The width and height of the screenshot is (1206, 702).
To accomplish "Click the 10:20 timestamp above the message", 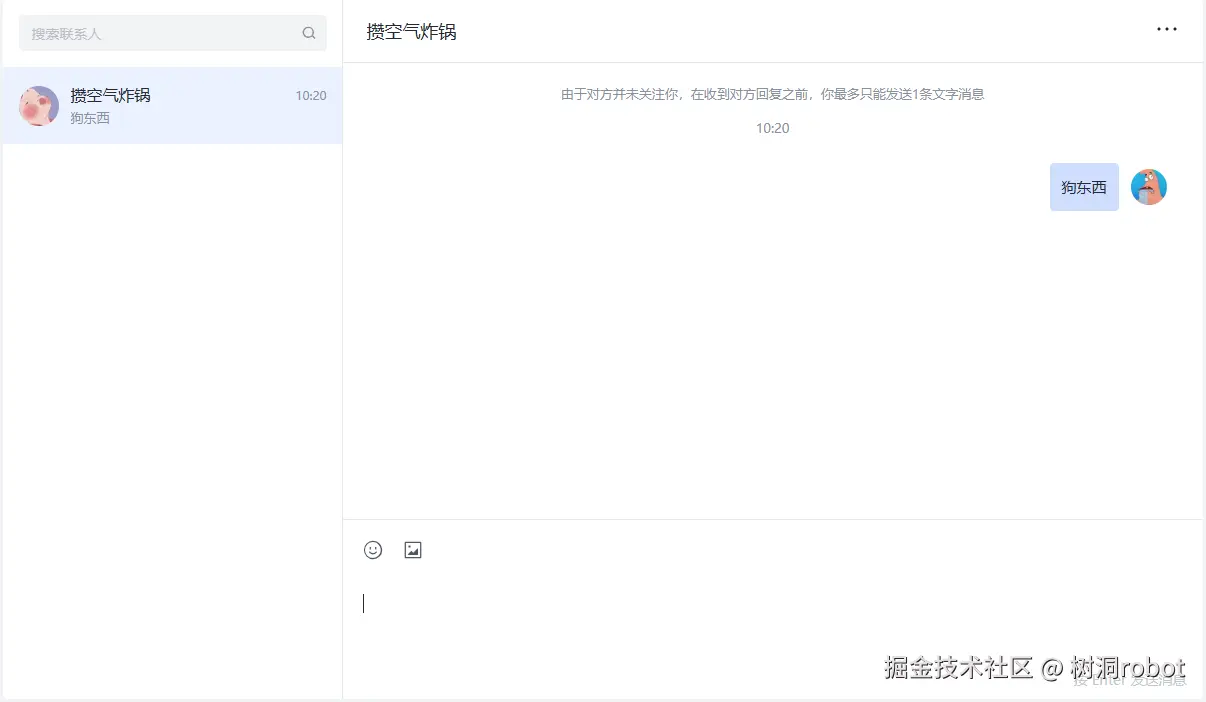I will (773, 128).
